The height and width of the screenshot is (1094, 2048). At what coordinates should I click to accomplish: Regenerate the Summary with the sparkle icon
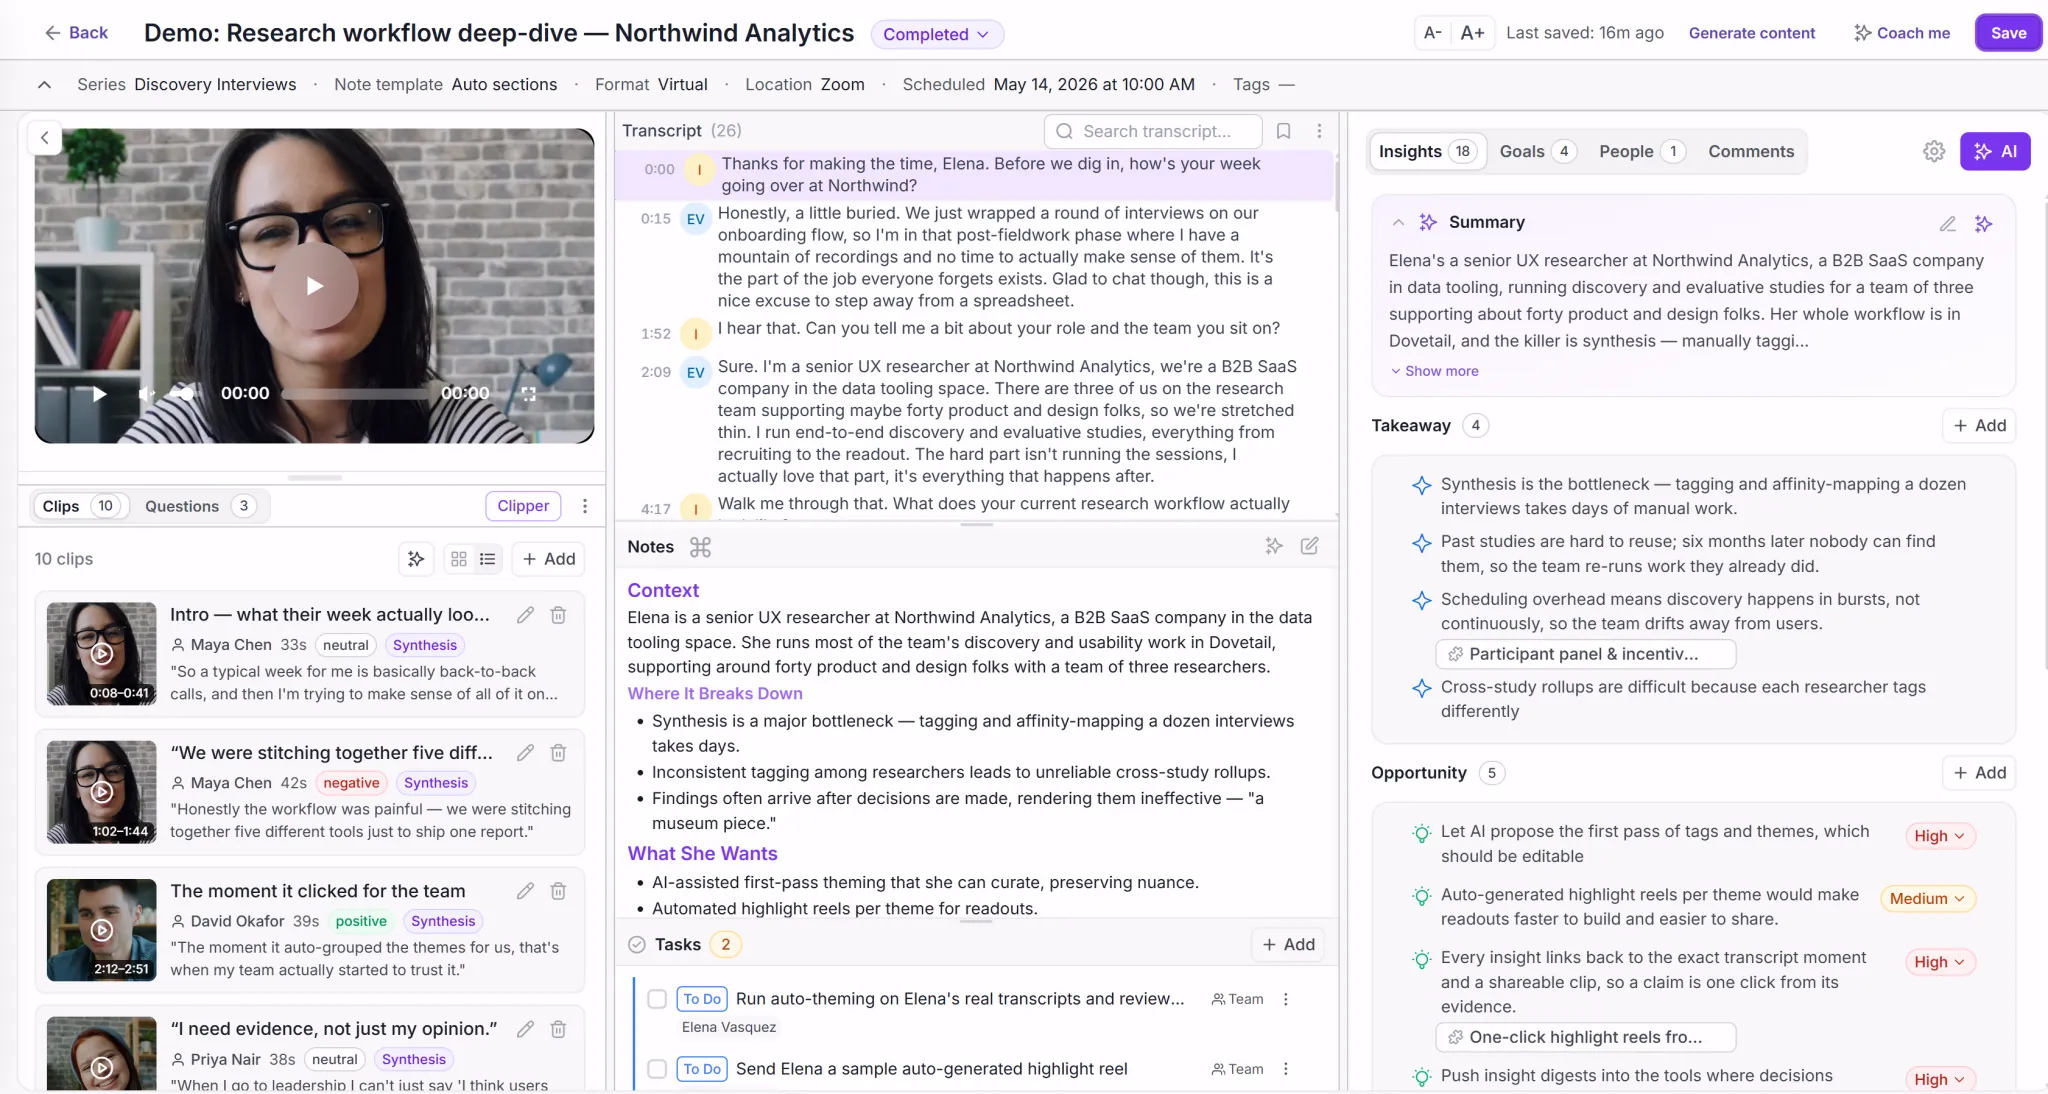coord(1984,223)
